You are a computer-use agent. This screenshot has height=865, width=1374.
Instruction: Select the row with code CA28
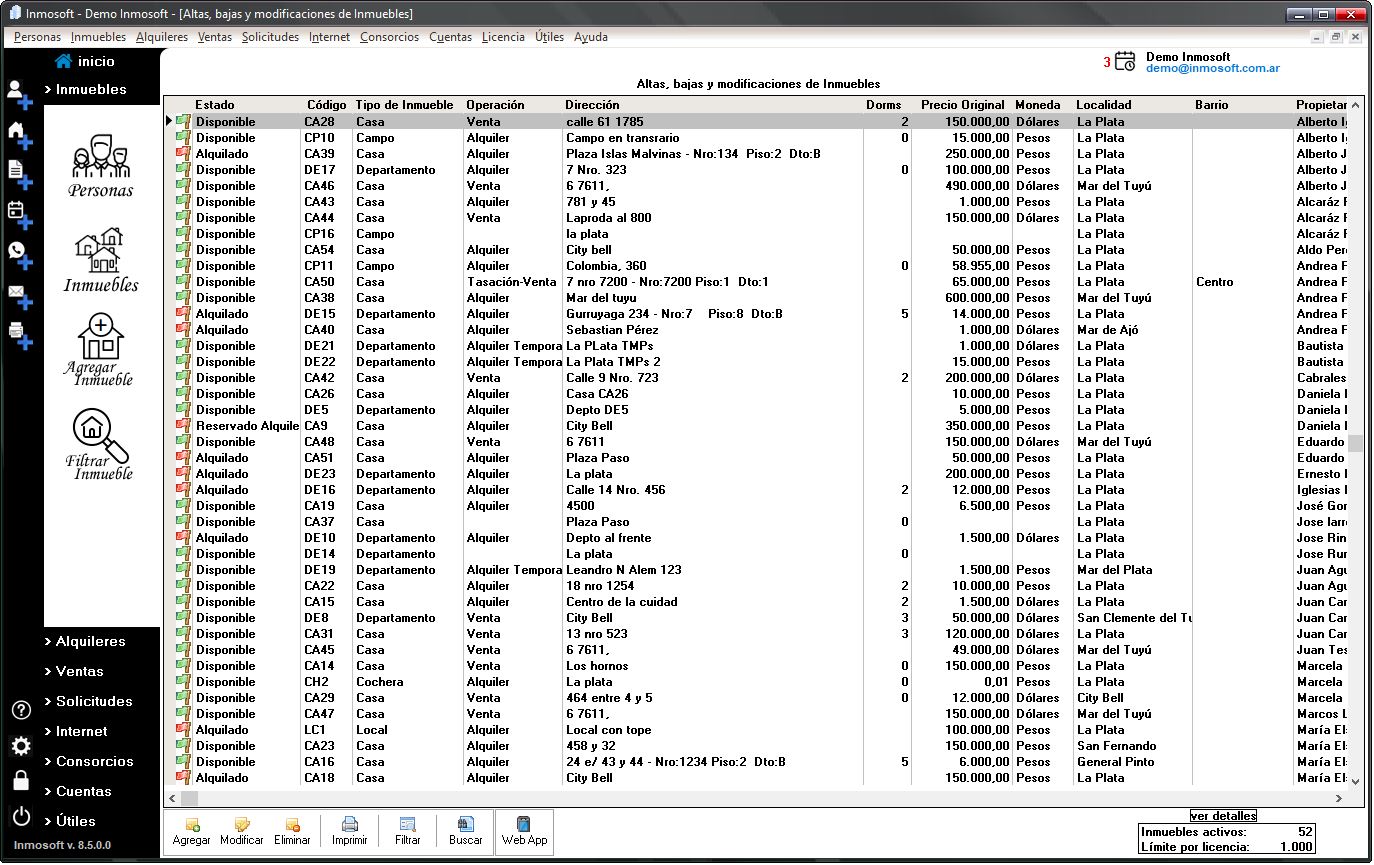tap(755, 121)
